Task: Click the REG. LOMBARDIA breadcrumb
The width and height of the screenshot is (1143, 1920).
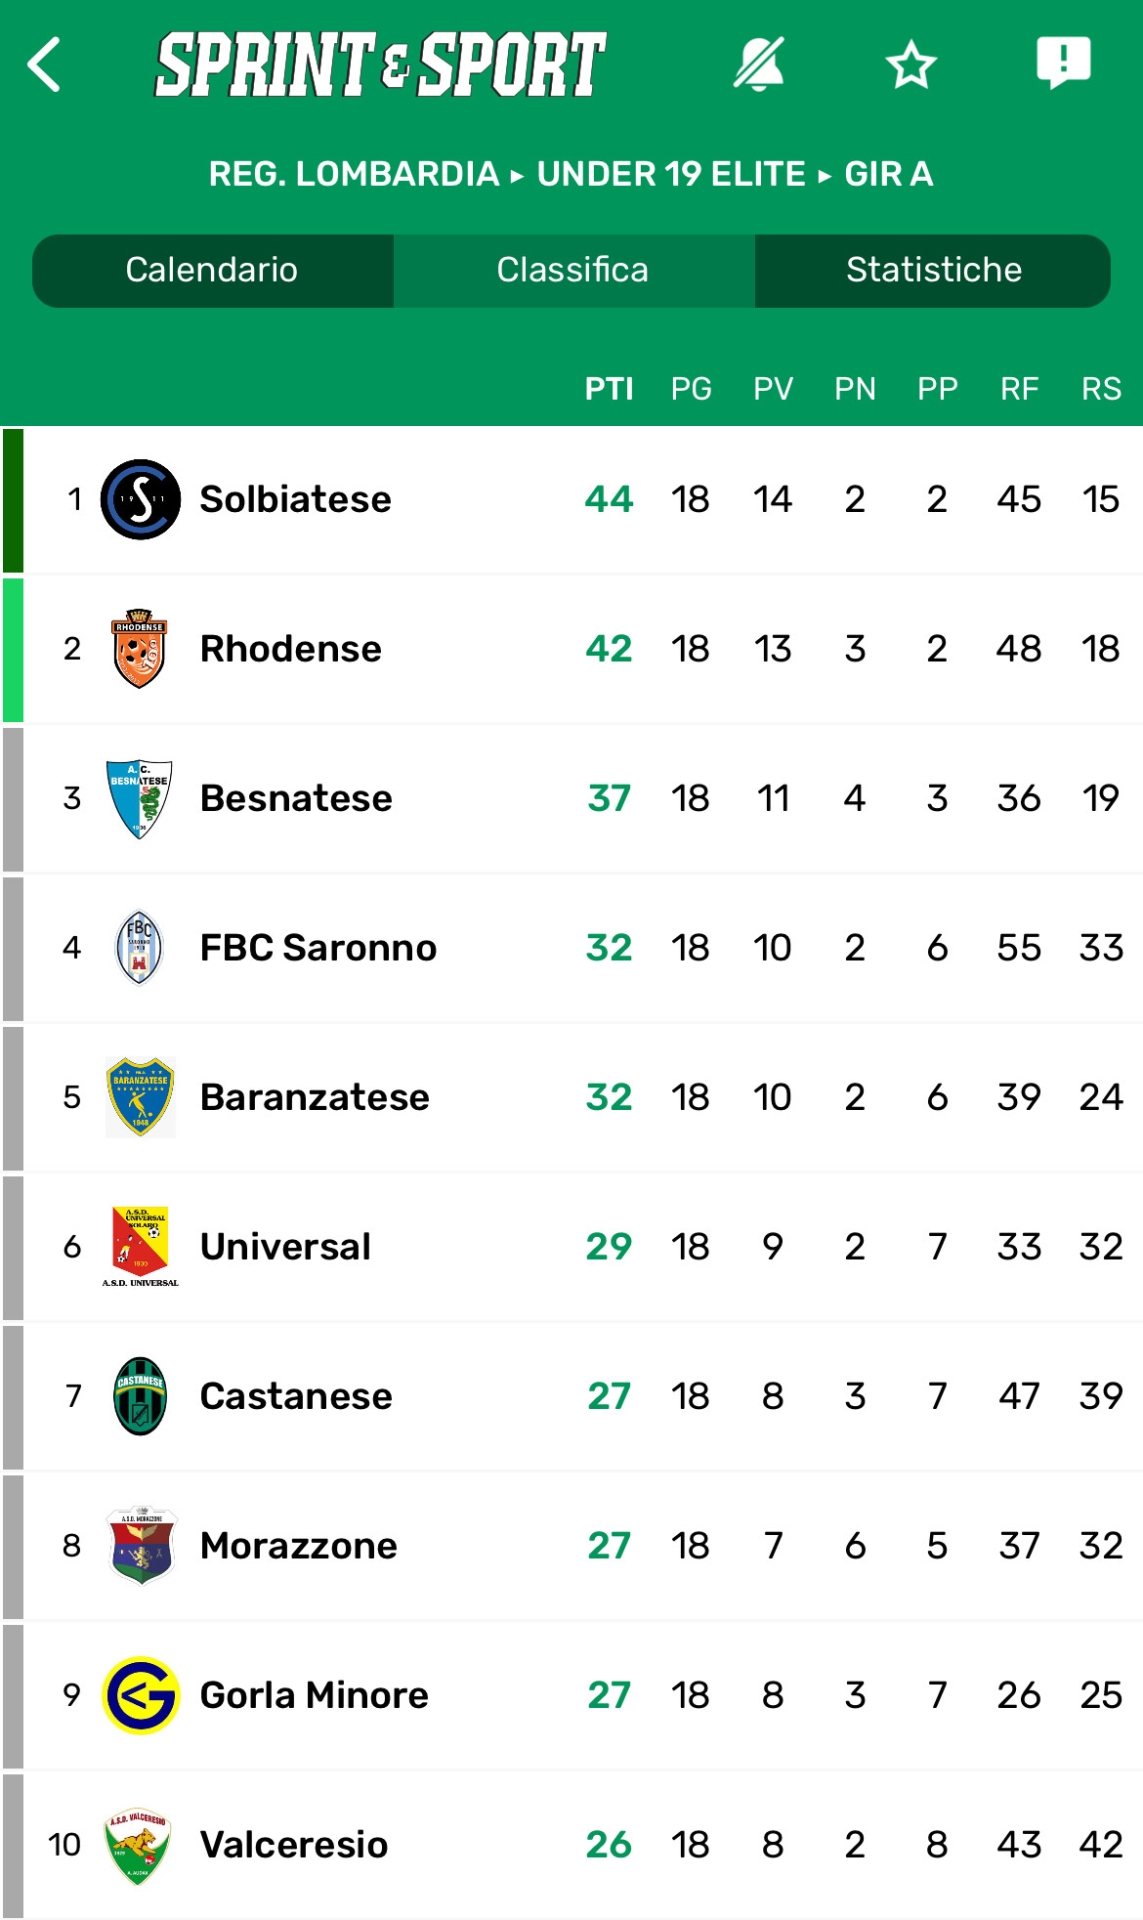Action: [x=354, y=174]
